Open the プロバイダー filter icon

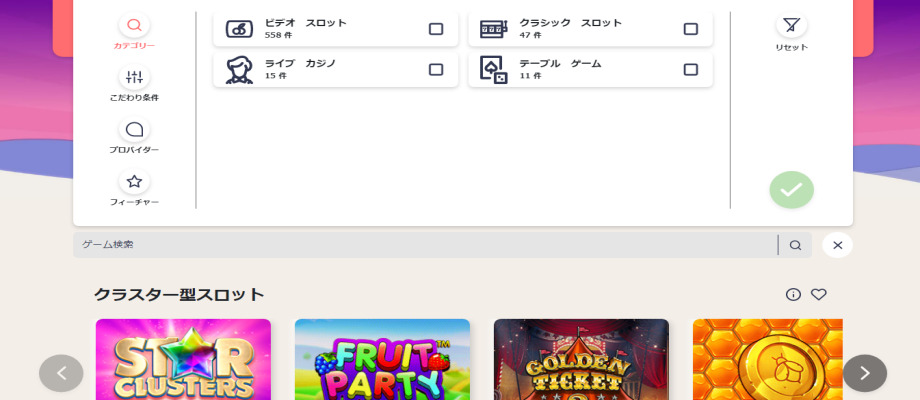(134, 129)
